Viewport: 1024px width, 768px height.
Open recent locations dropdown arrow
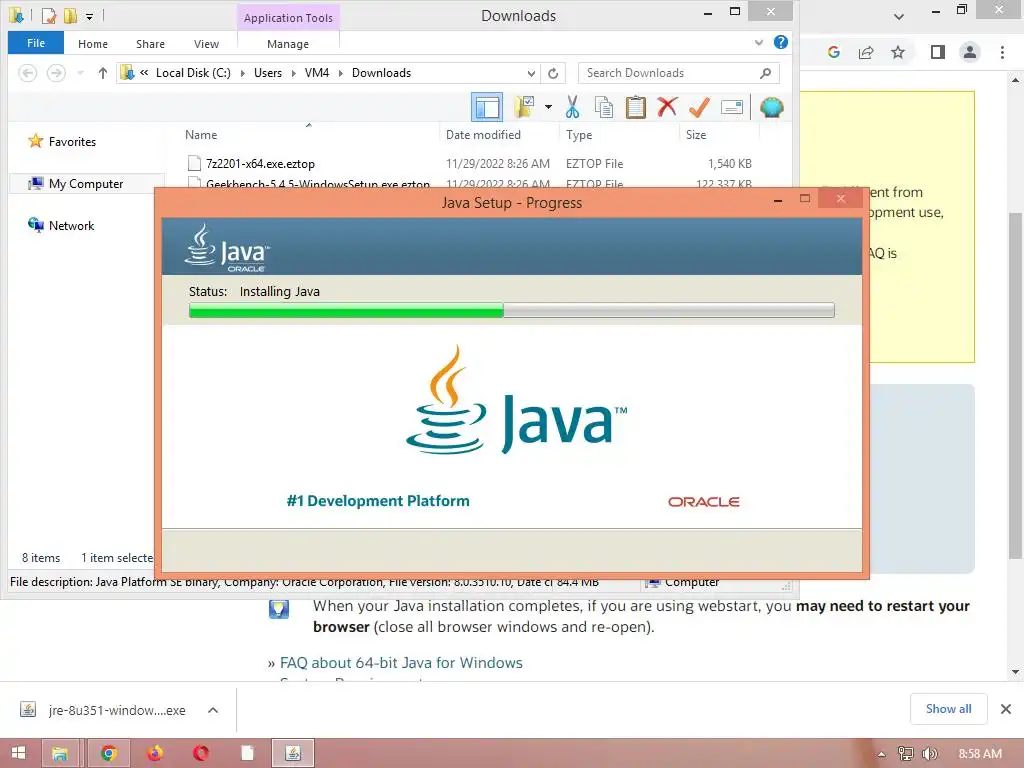80,73
